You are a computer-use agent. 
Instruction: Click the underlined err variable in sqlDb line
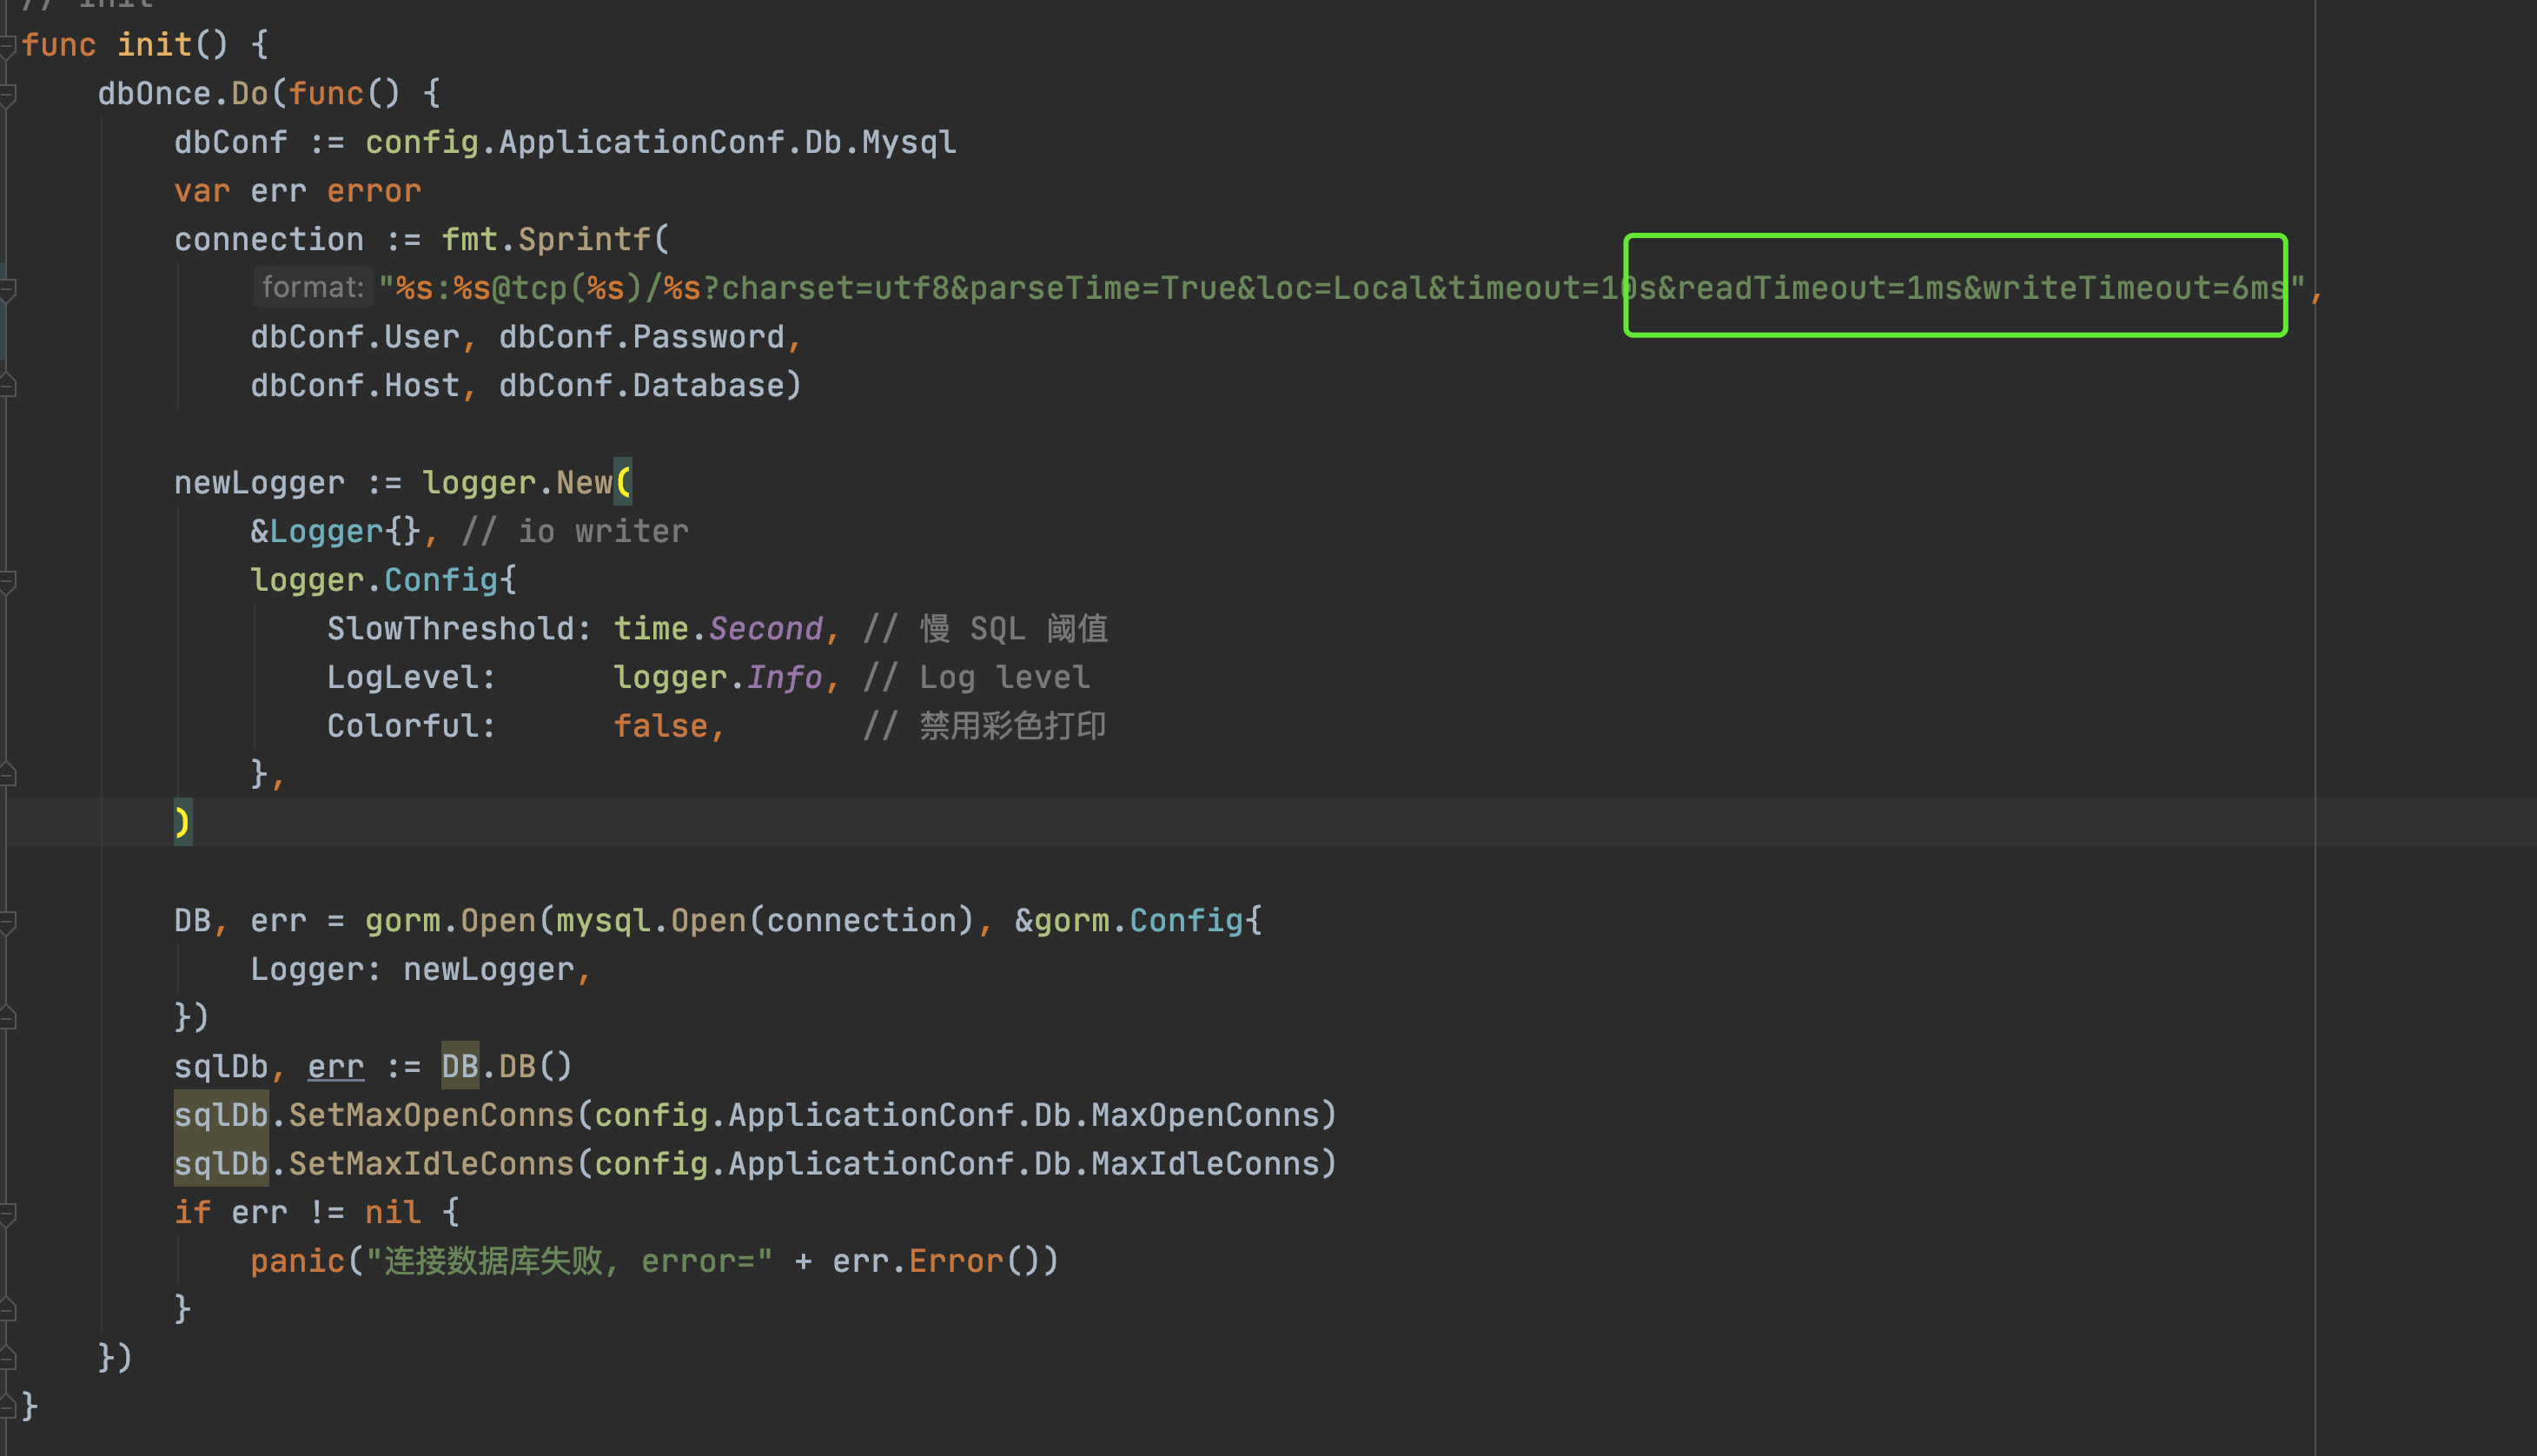coord(335,1067)
